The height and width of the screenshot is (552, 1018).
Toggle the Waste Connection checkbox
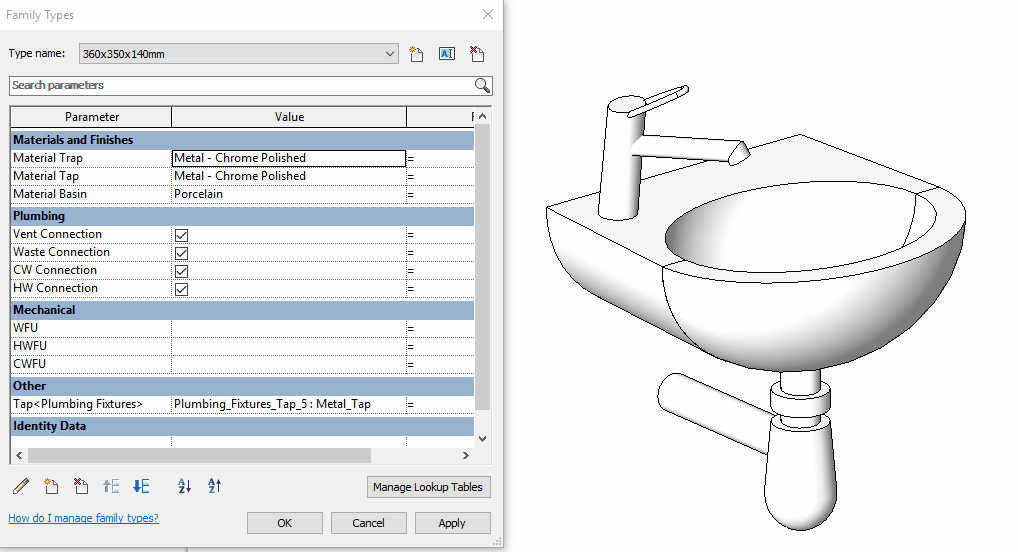click(182, 253)
